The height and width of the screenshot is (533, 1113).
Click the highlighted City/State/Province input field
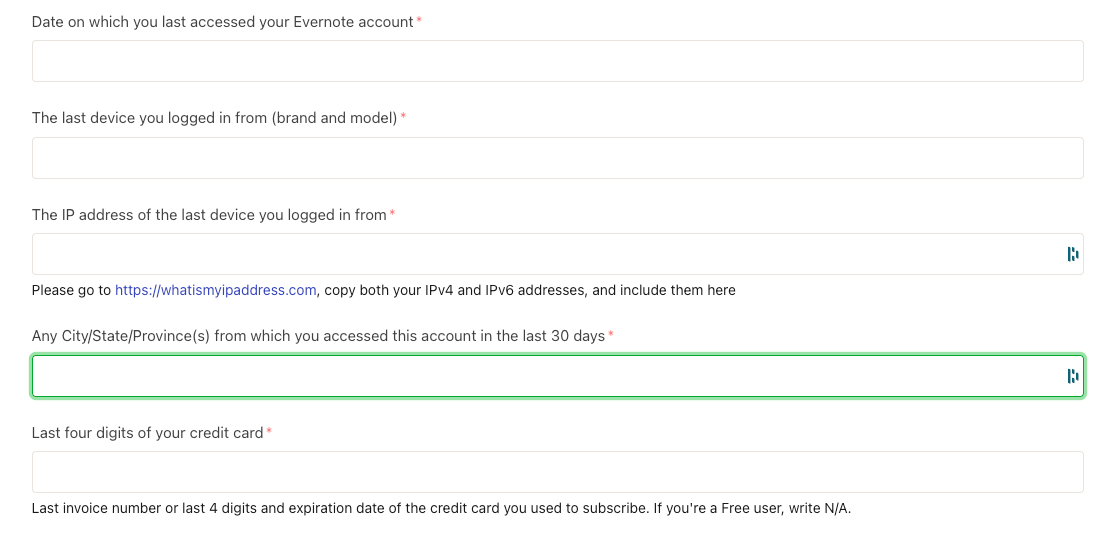coord(545,376)
